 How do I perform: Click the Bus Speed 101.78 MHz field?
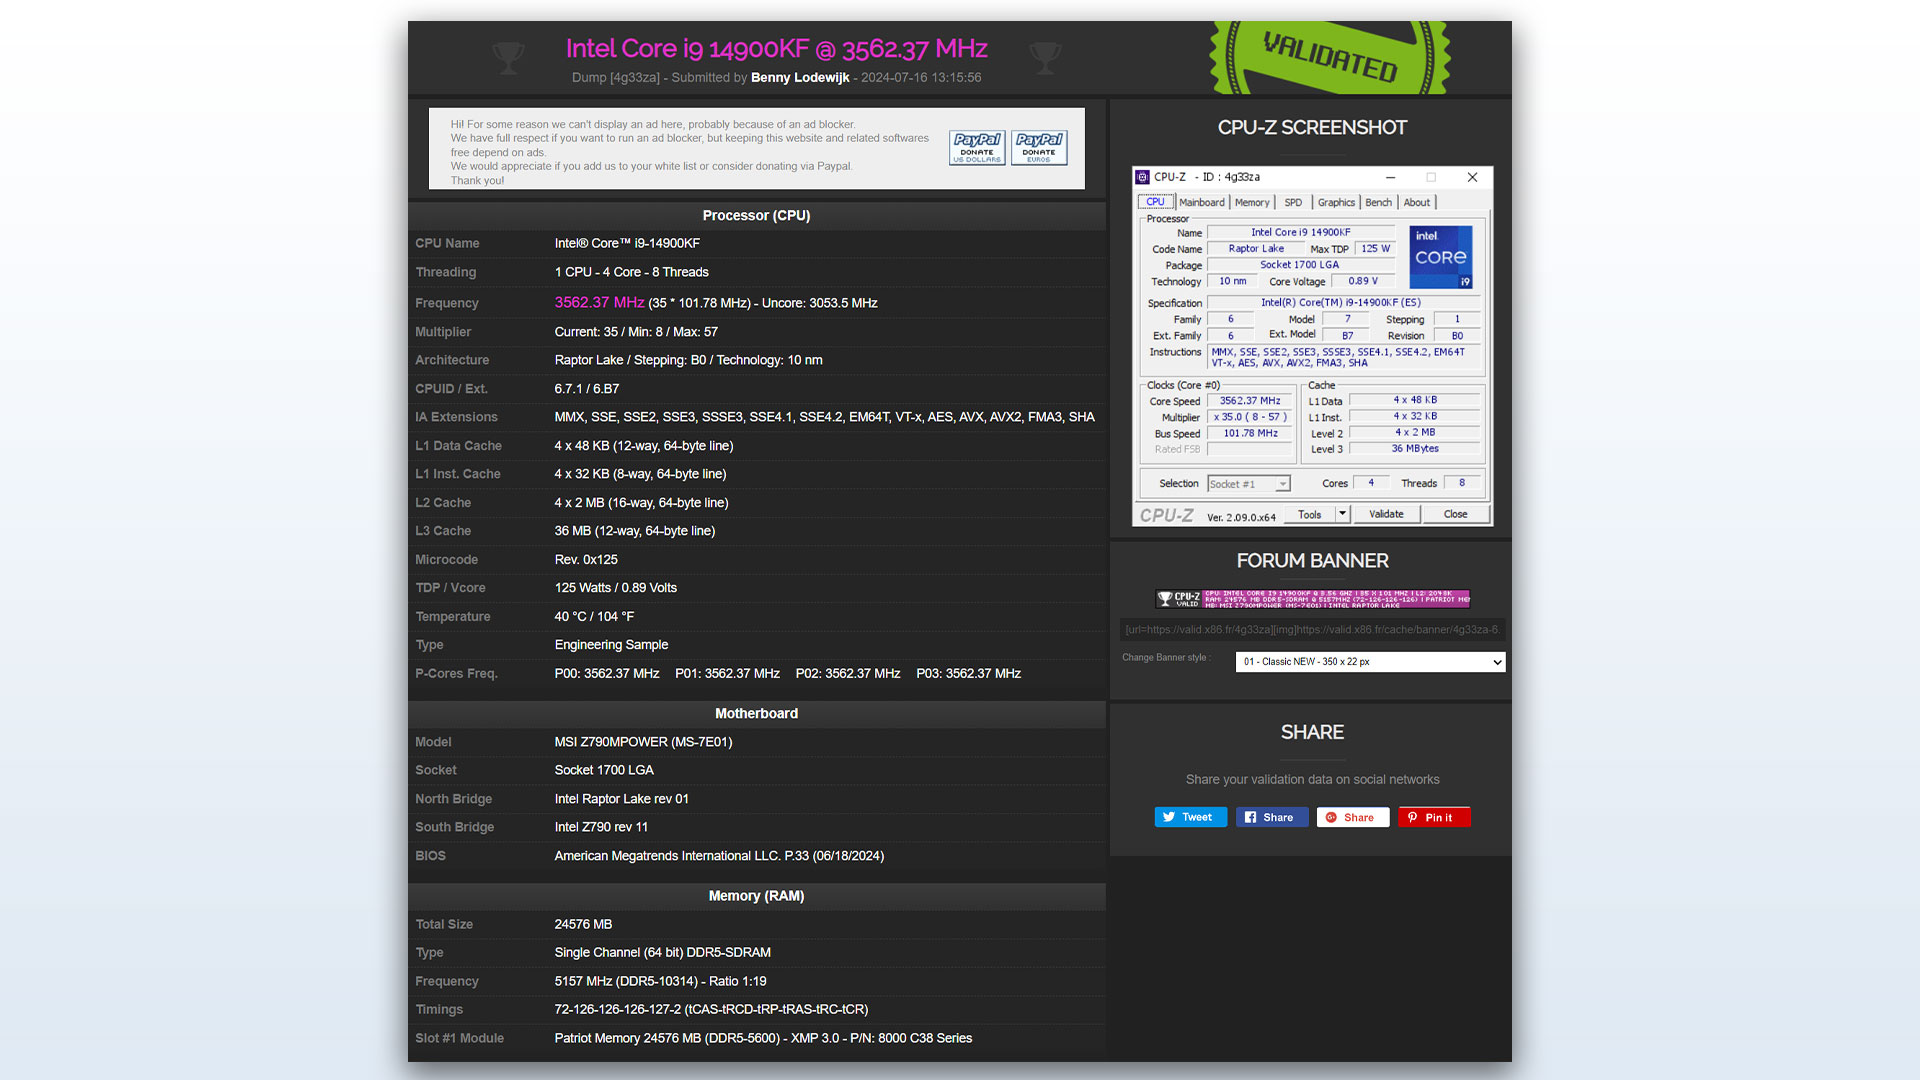1250,433
